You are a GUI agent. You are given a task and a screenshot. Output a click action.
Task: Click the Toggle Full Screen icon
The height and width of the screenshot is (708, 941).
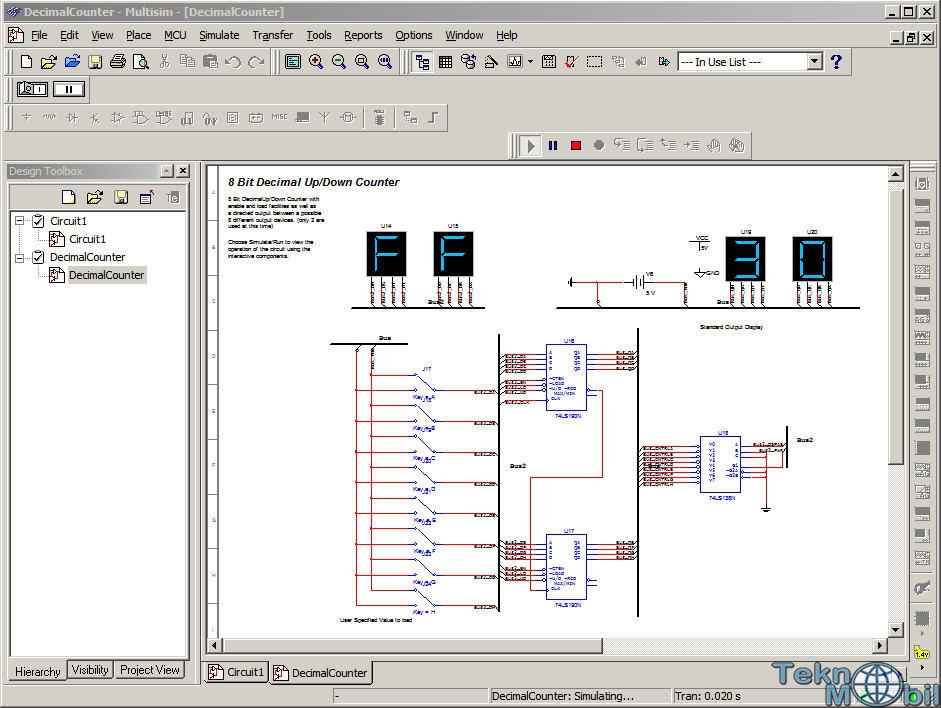(x=293, y=62)
